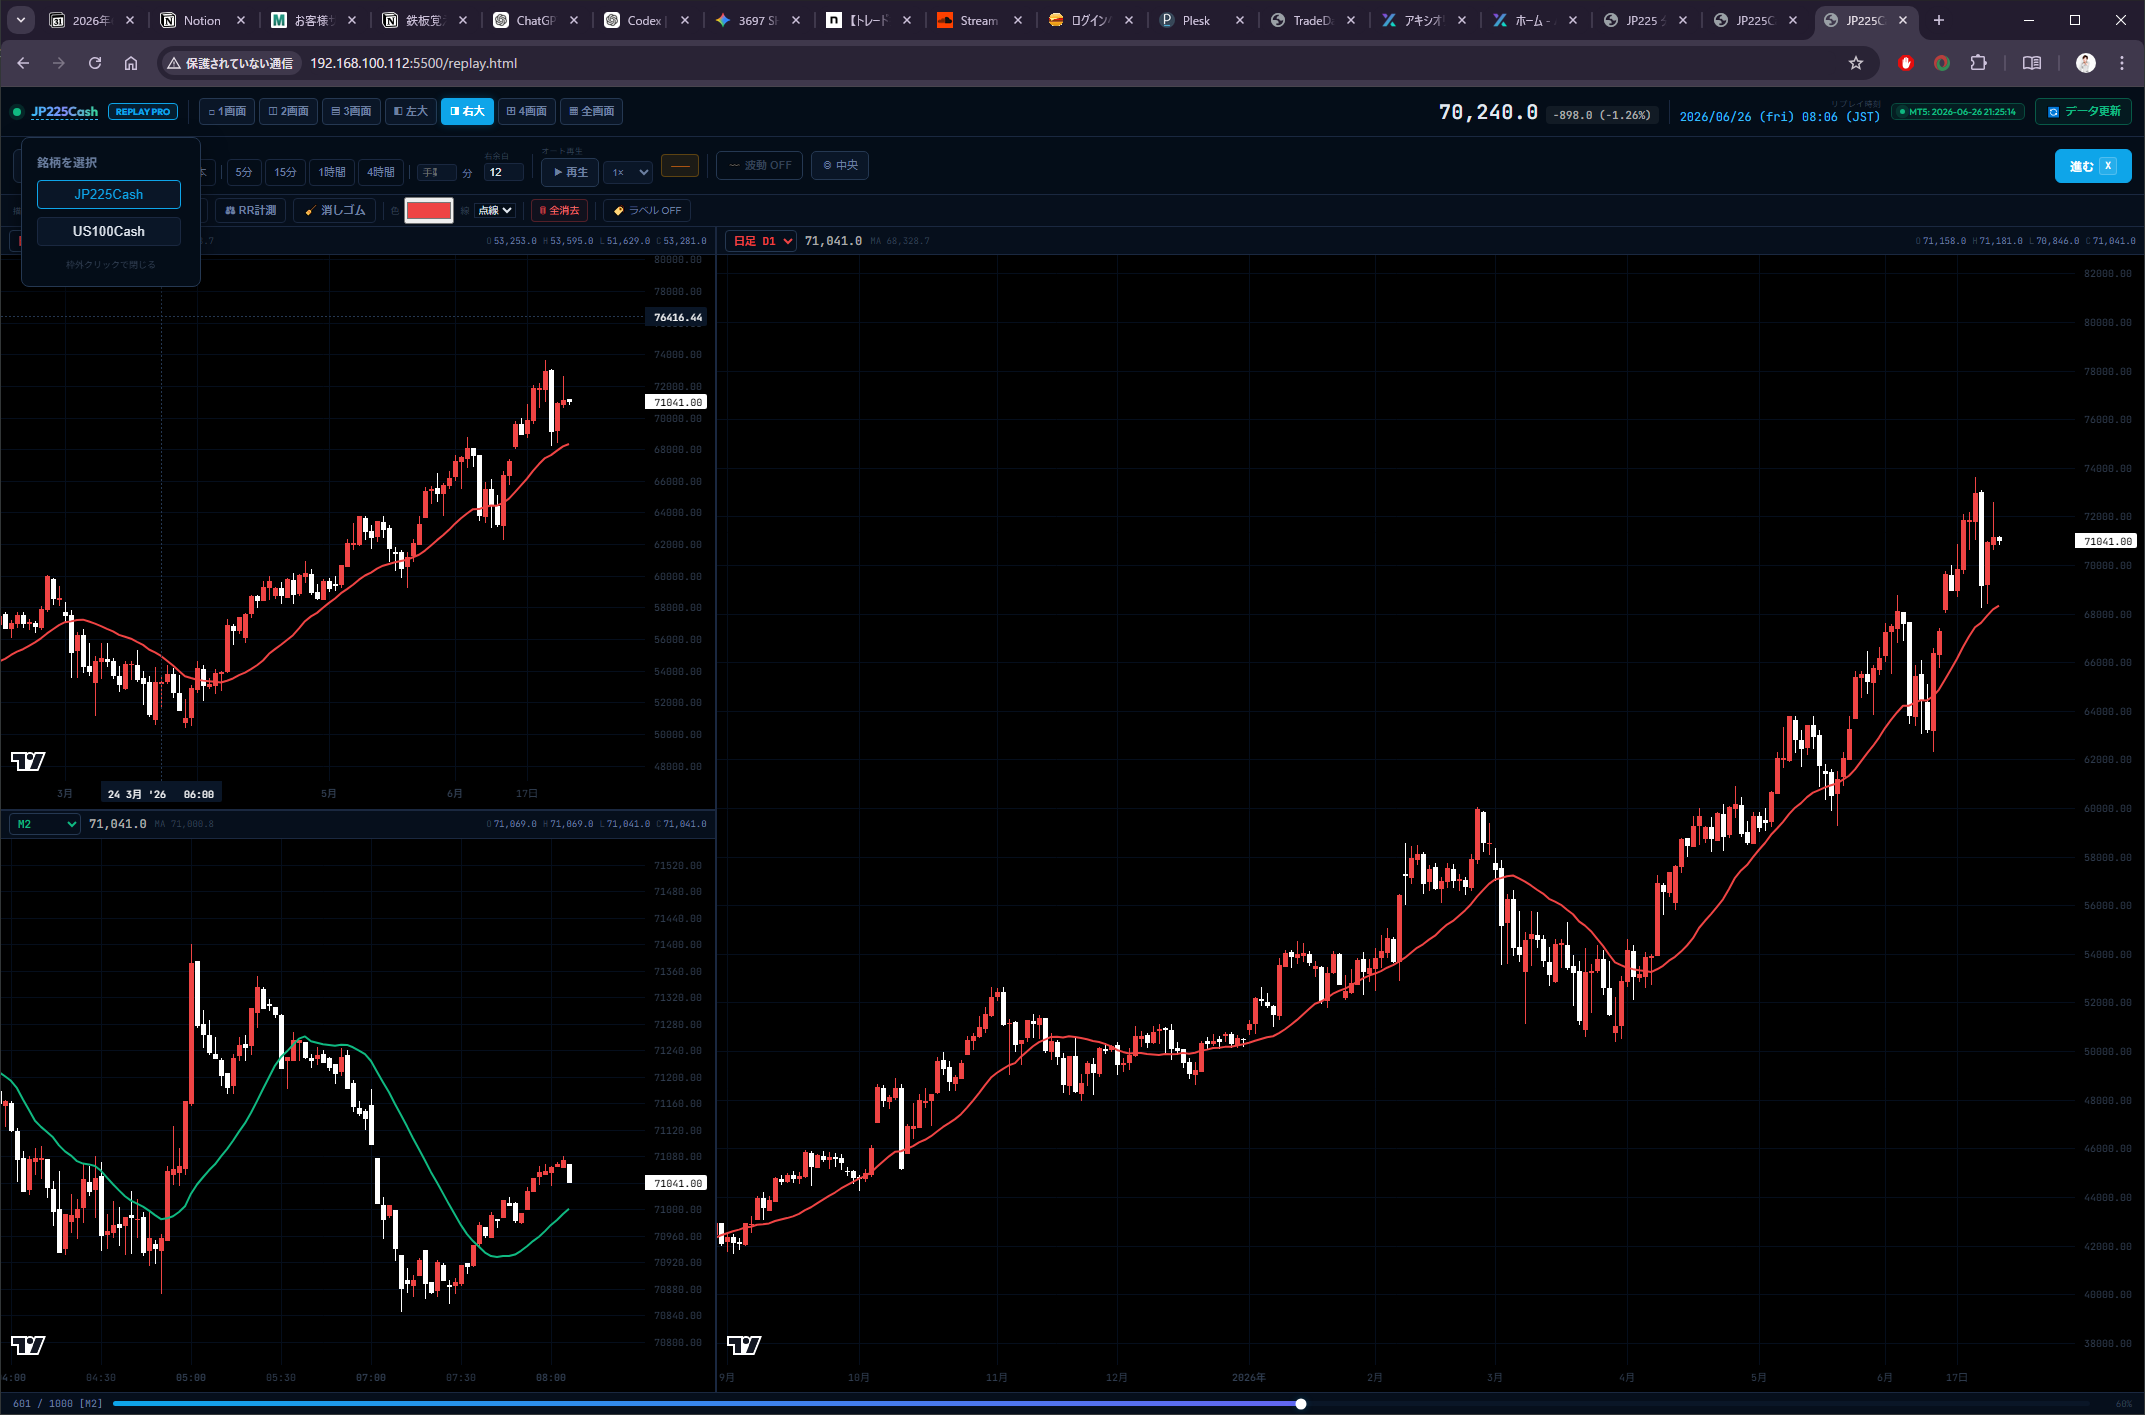Click the データ更新 refresh button
2145x1415 pixels.
pyautogui.click(x=2084, y=111)
